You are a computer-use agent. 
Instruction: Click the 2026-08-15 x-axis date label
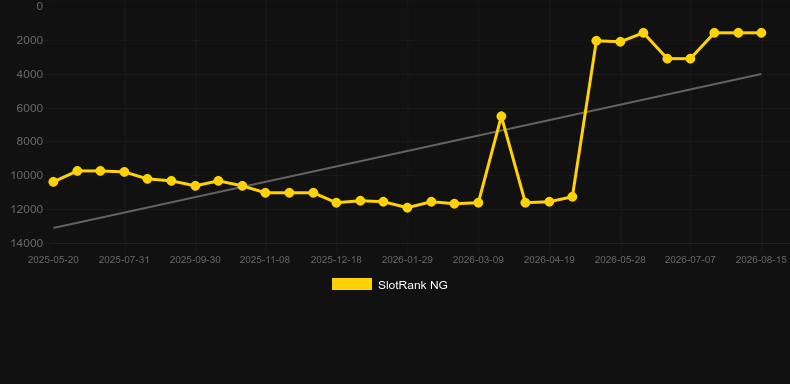click(x=761, y=260)
